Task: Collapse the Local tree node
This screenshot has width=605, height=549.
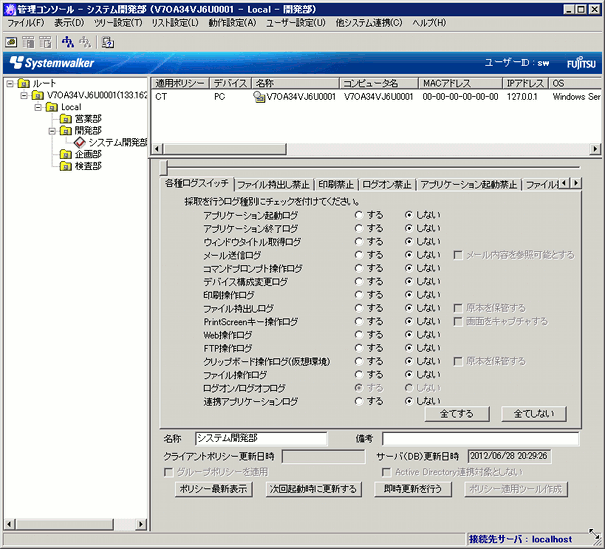Action: 38,107
